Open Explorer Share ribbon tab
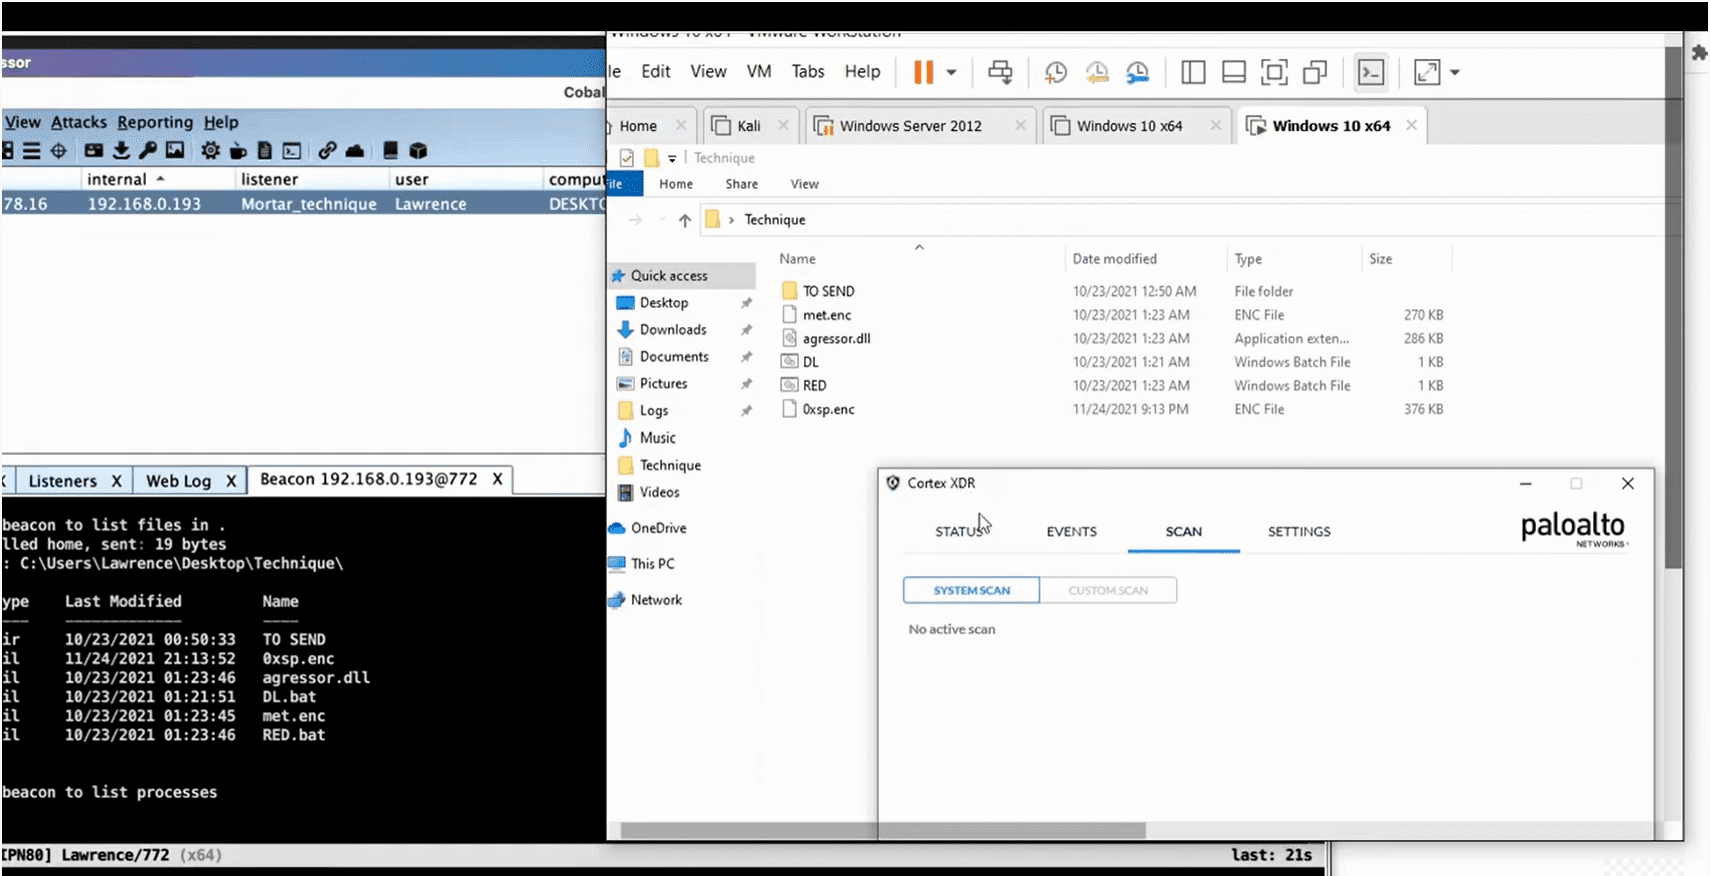The width and height of the screenshot is (1710, 876). tap(741, 184)
